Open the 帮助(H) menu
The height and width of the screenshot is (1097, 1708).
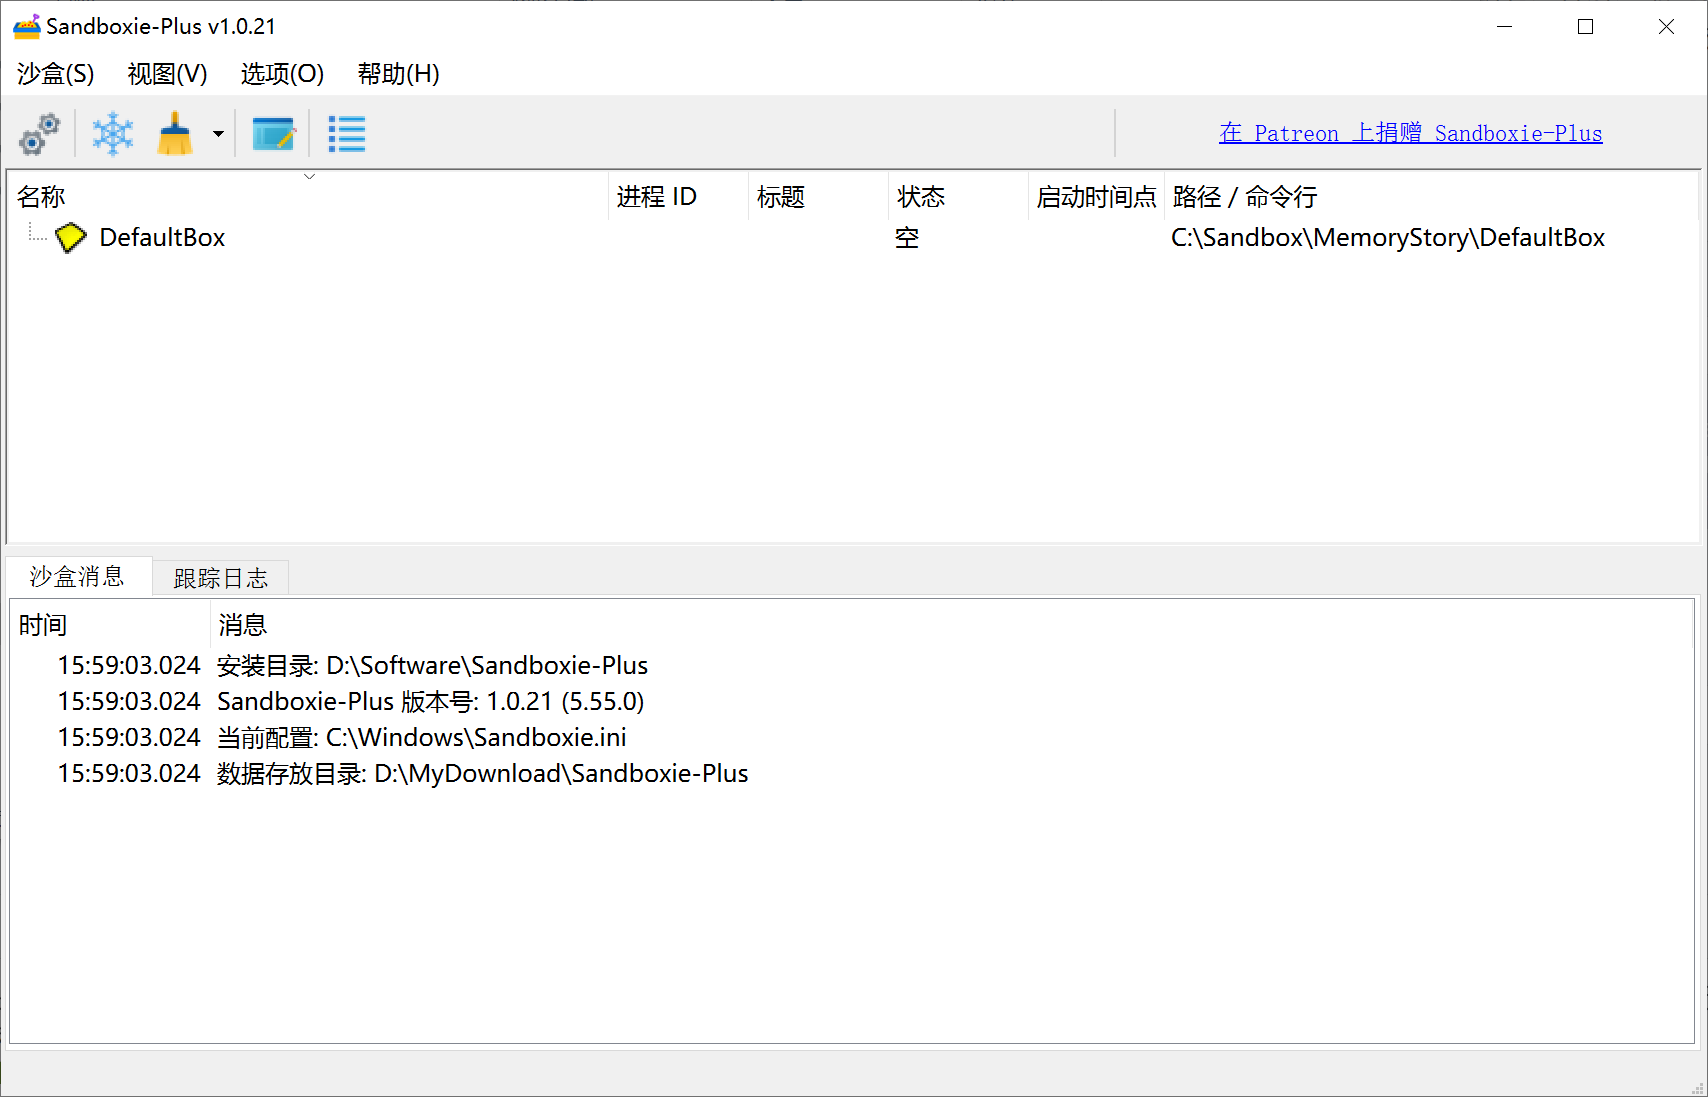[399, 74]
